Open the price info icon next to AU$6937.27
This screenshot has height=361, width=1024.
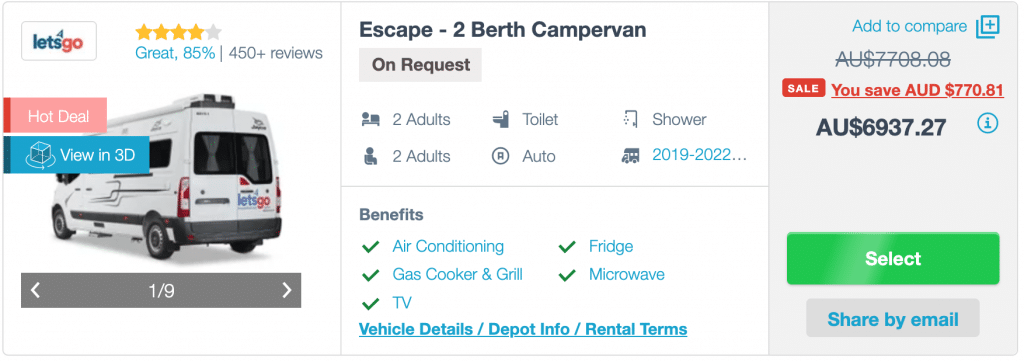coord(987,123)
